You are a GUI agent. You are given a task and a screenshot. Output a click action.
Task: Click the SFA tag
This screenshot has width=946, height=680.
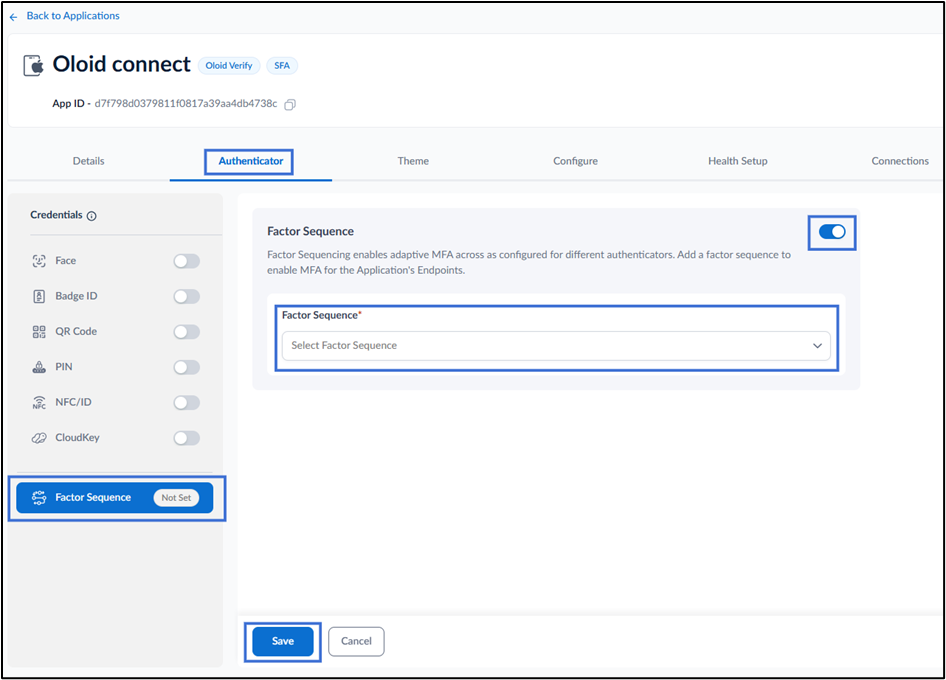[x=282, y=66]
